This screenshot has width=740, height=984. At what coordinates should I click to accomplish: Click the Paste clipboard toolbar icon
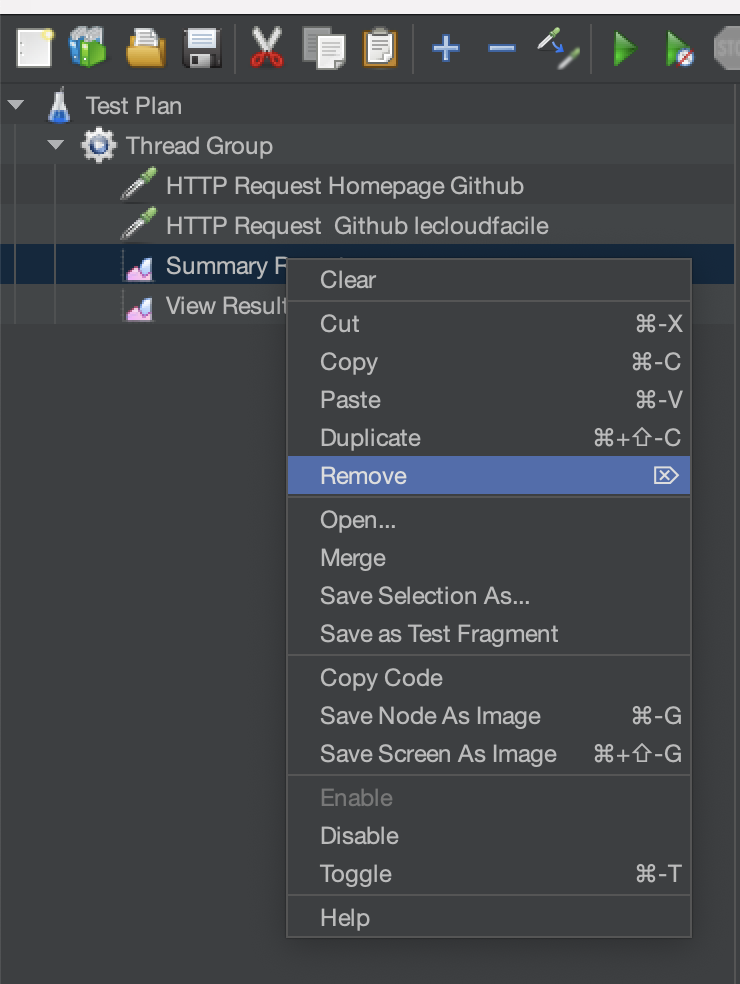coord(380,47)
